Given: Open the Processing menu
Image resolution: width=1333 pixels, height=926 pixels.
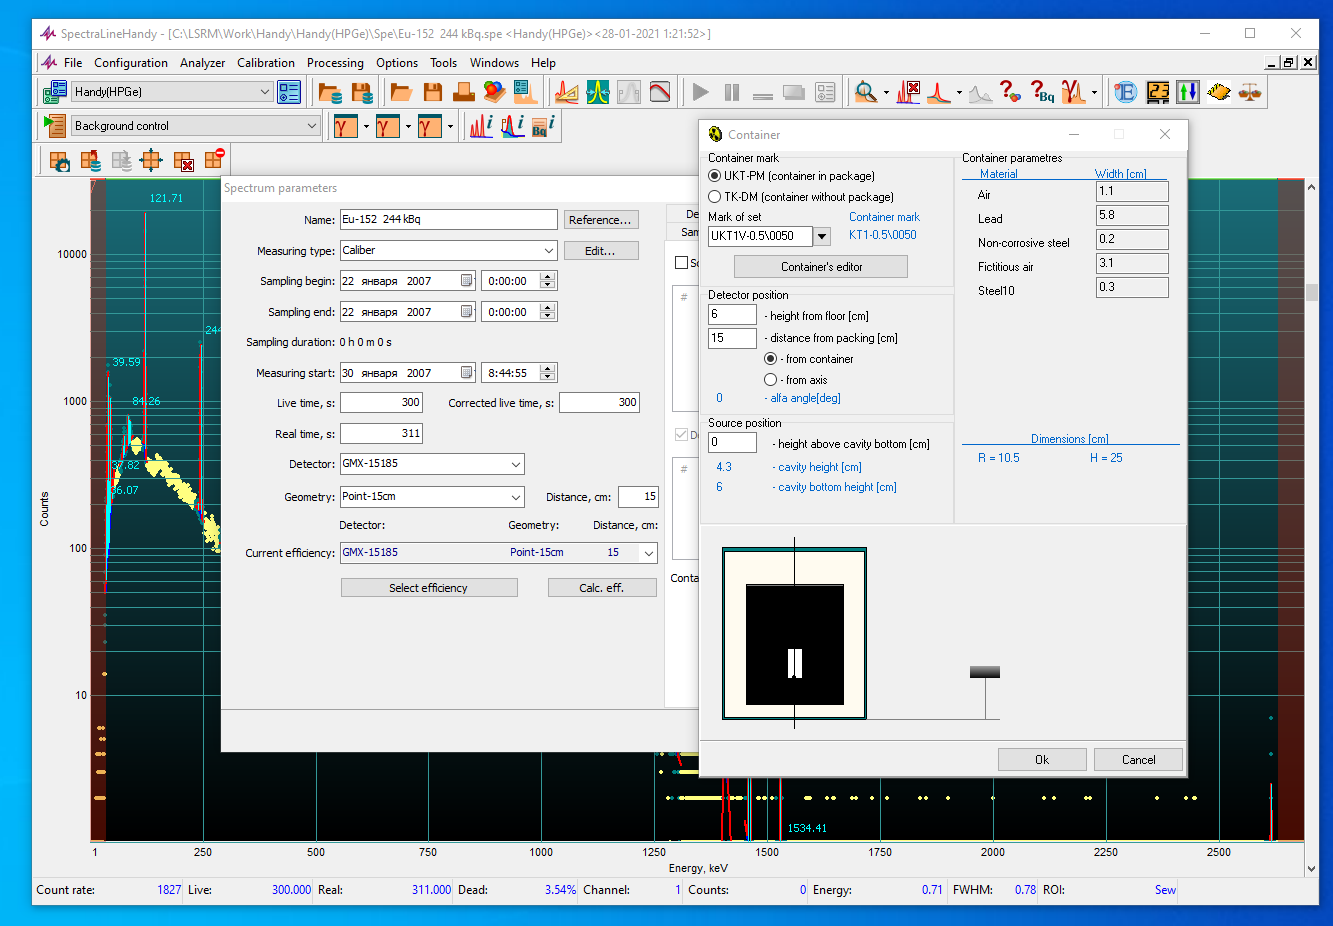Looking at the screenshot, I should coord(335,63).
